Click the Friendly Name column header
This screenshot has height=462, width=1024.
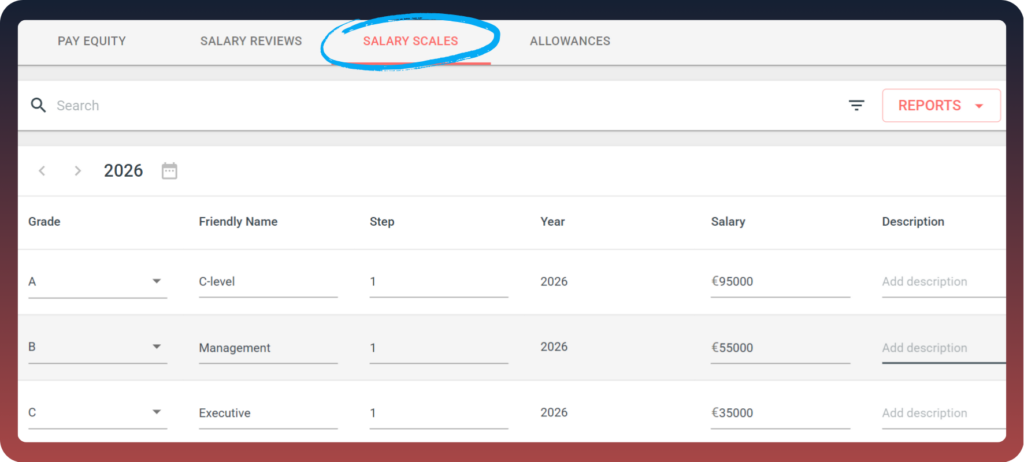coord(238,222)
